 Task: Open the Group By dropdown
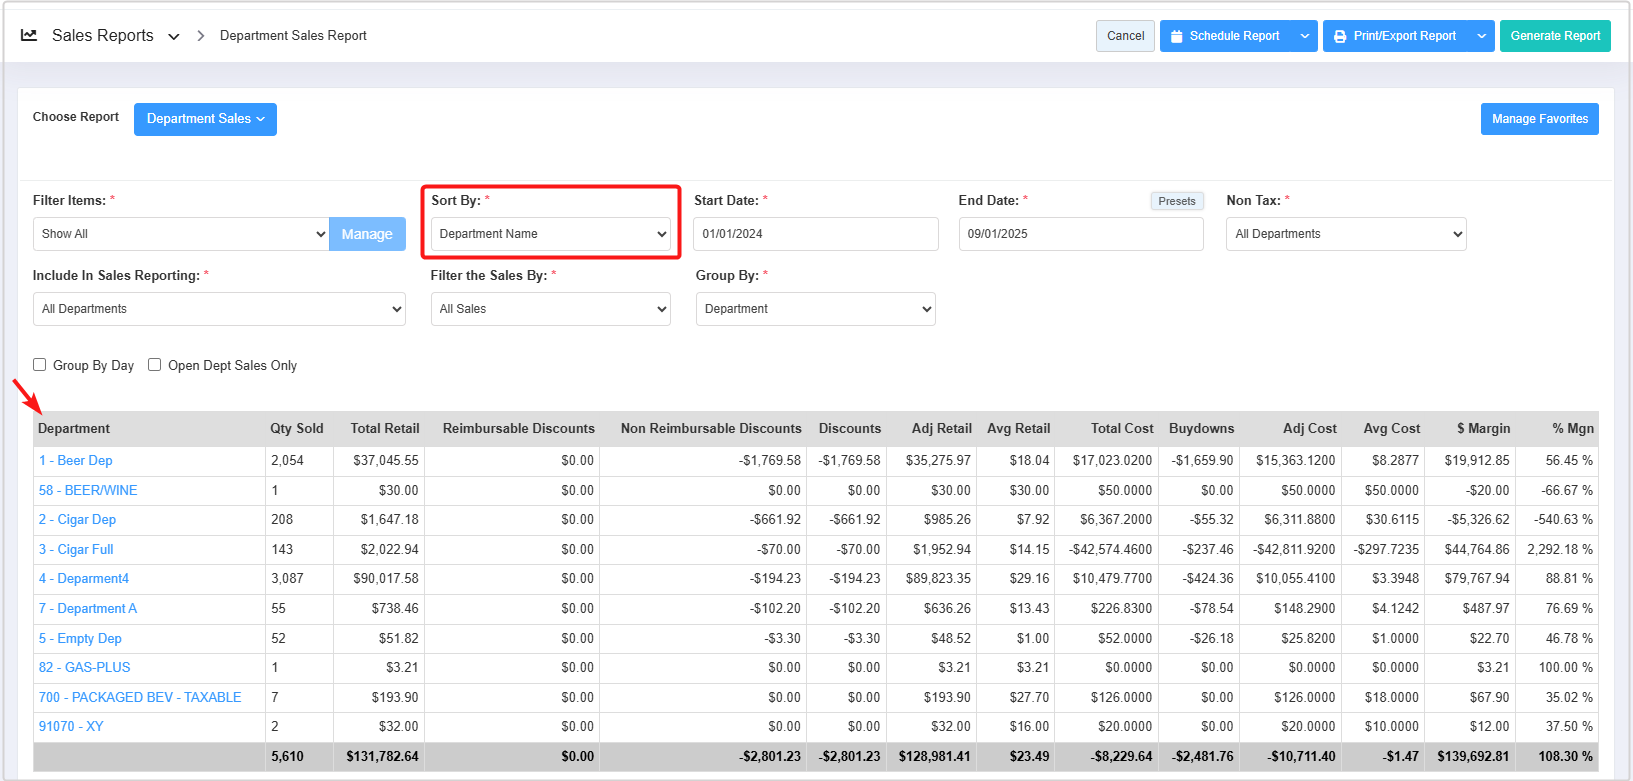(x=815, y=309)
